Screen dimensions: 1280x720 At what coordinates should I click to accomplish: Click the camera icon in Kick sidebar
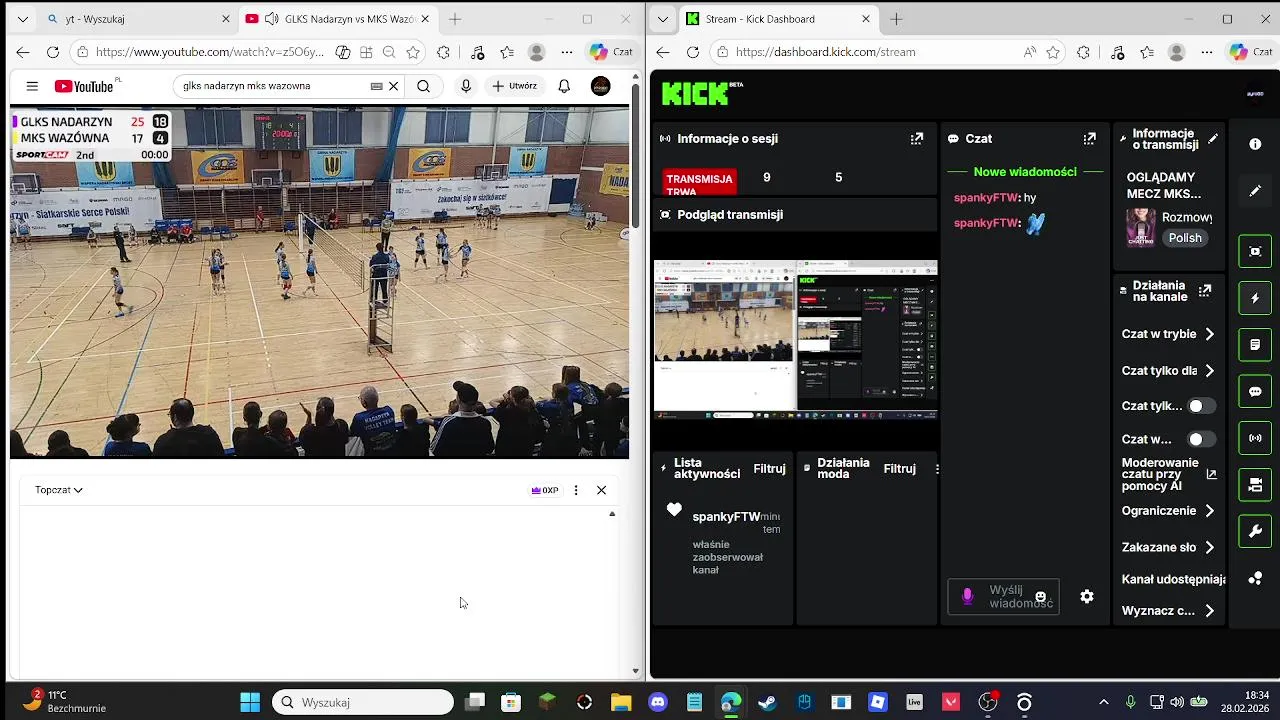pyautogui.click(x=1255, y=485)
